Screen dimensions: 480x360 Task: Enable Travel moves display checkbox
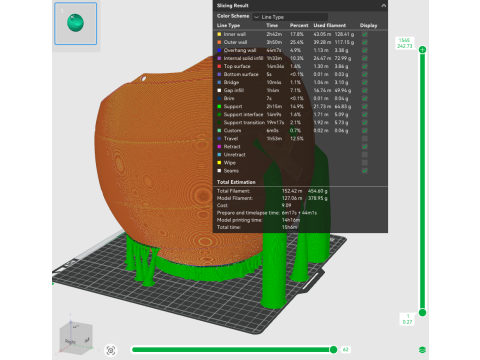pos(365,138)
